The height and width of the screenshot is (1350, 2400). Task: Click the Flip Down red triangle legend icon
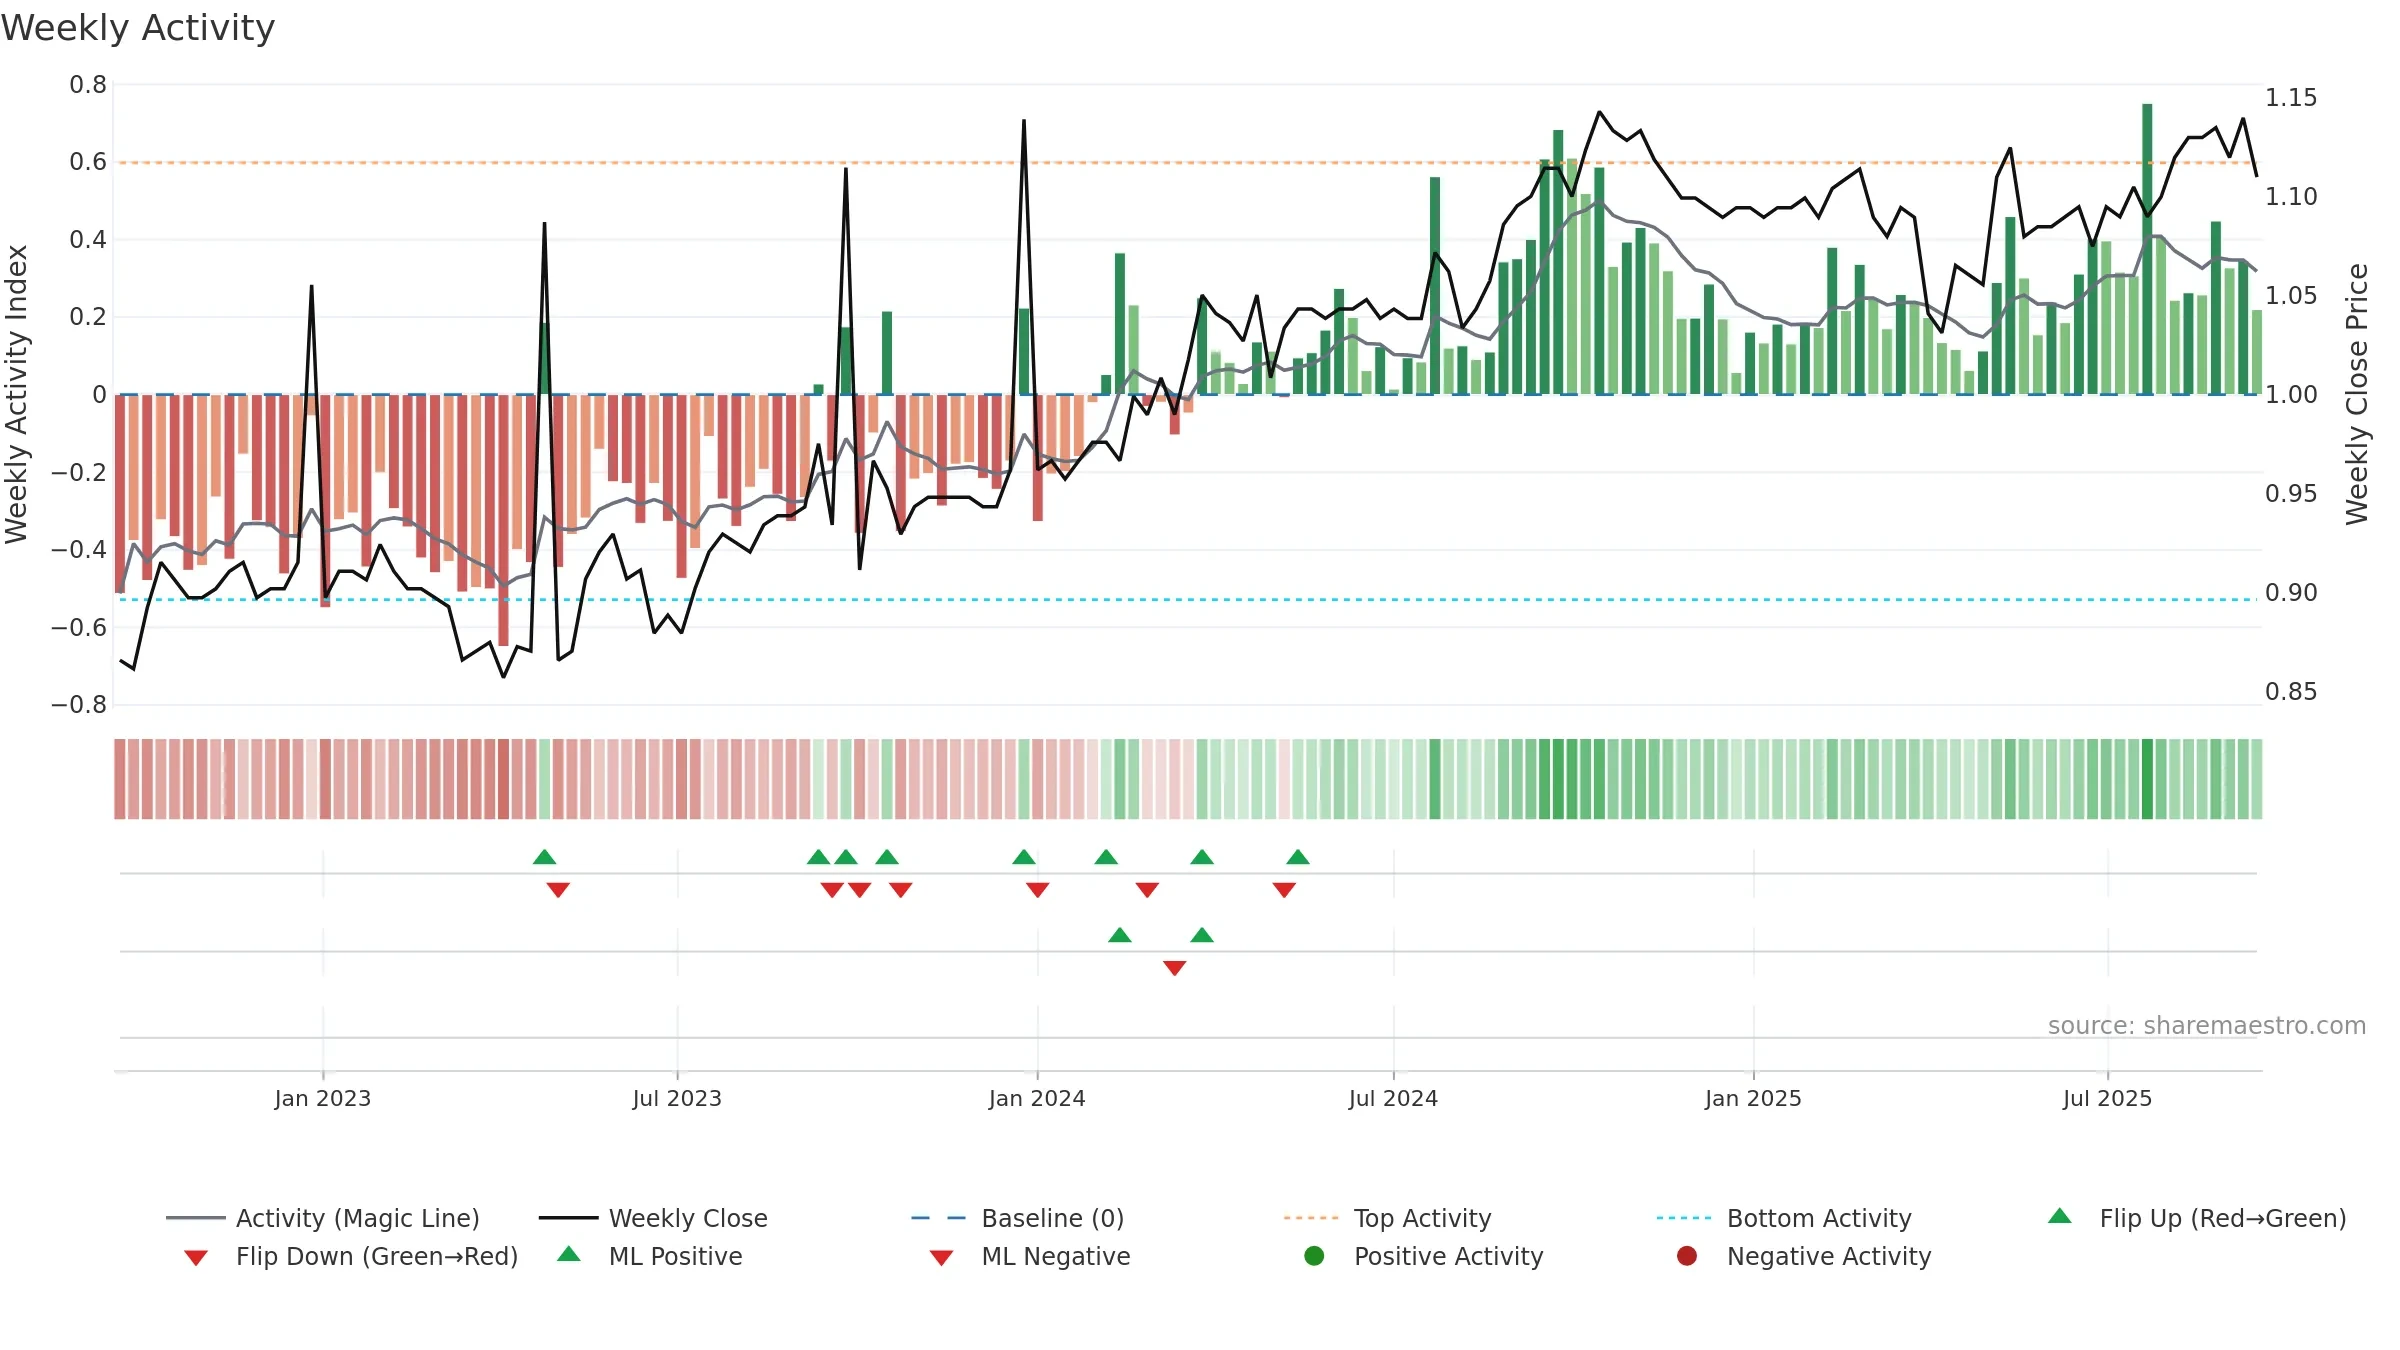coord(196,1257)
